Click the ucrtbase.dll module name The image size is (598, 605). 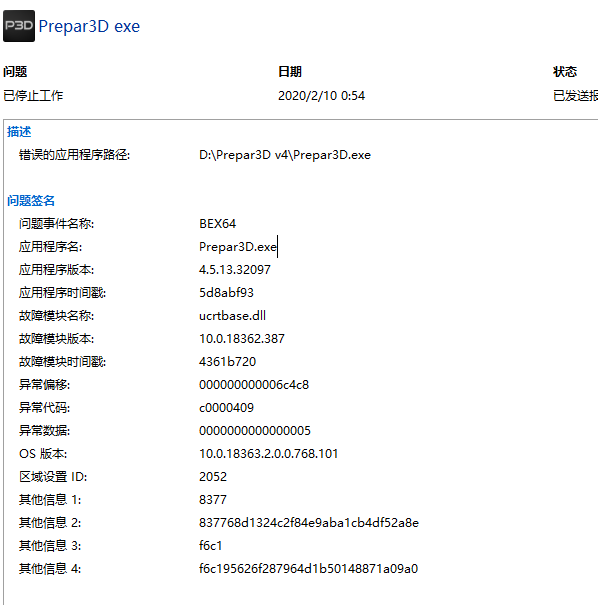pos(232,316)
